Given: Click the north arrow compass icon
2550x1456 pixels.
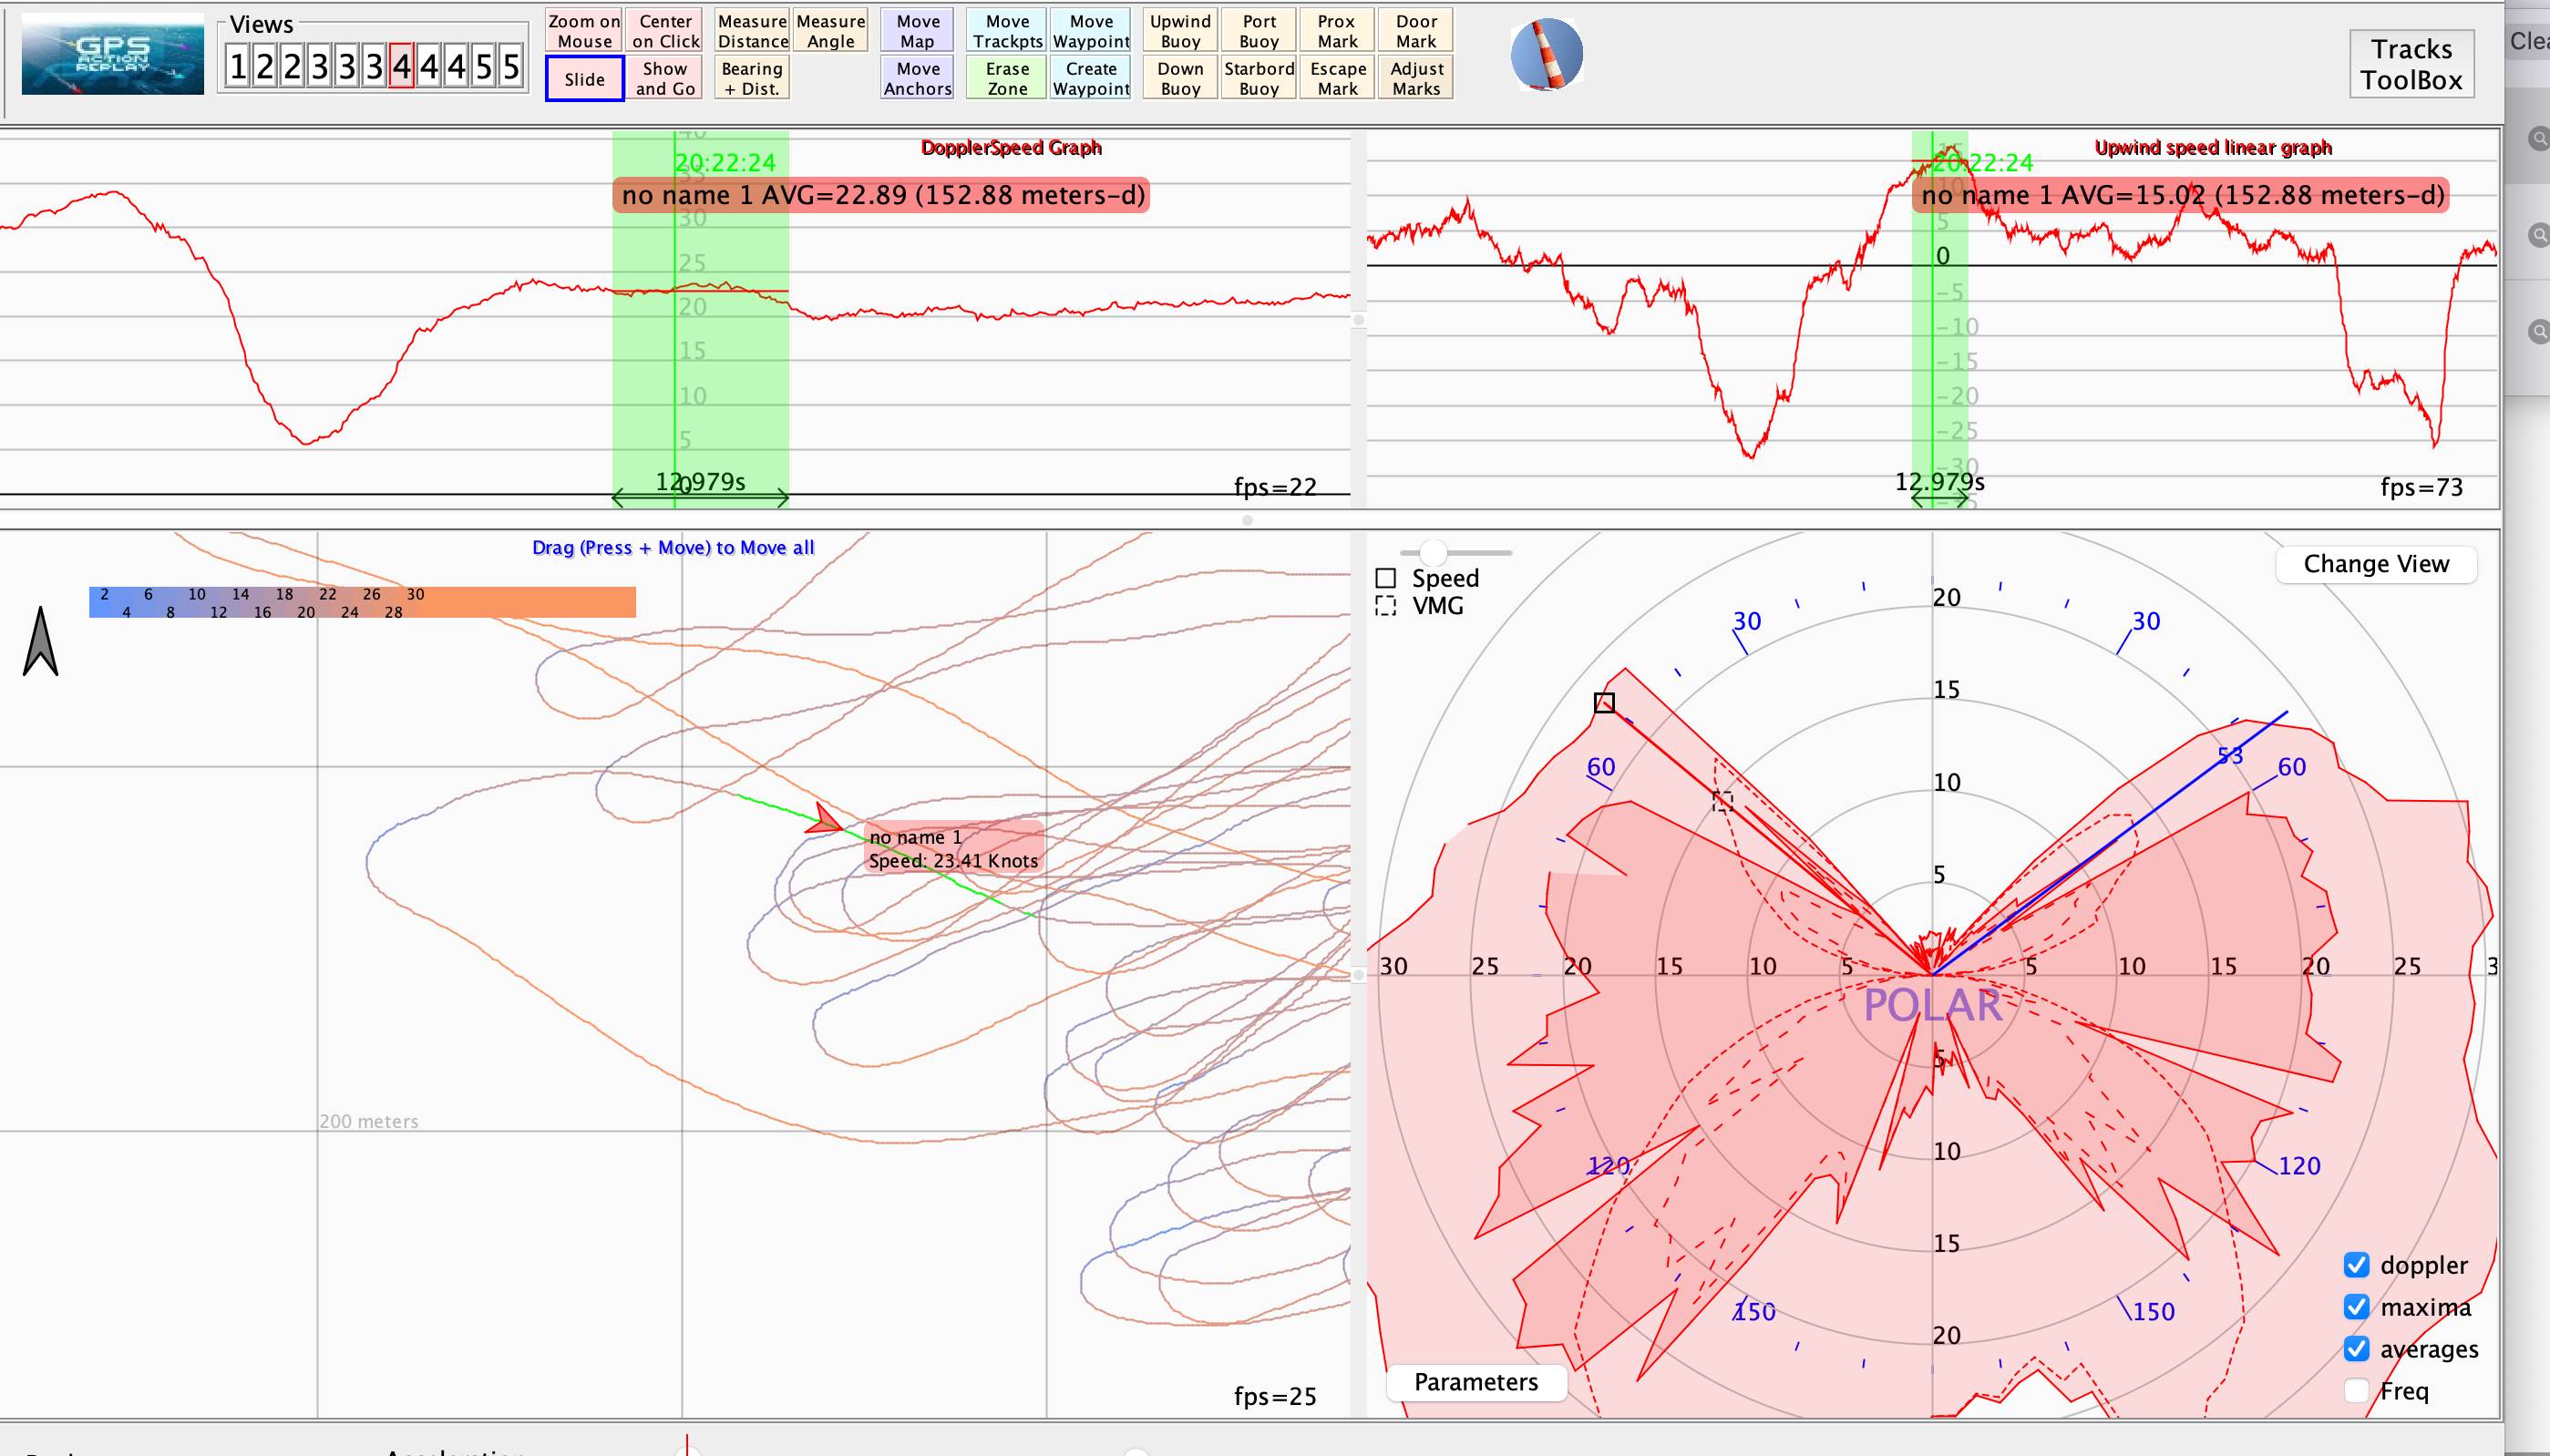Looking at the screenshot, I should pyautogui.click(x=40, y=642).
